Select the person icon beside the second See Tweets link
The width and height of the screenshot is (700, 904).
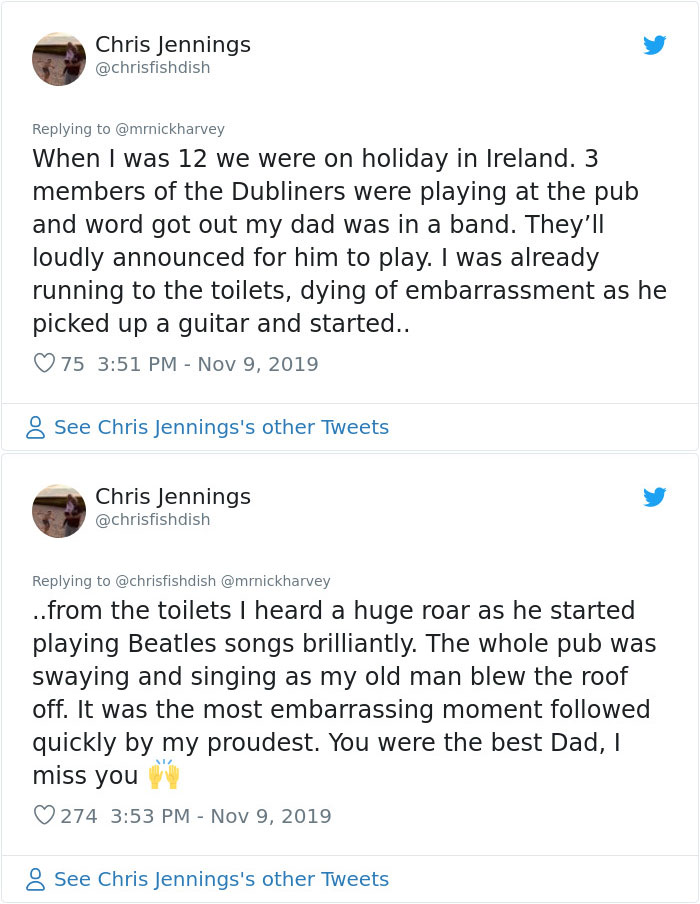(x=36, y=879)
